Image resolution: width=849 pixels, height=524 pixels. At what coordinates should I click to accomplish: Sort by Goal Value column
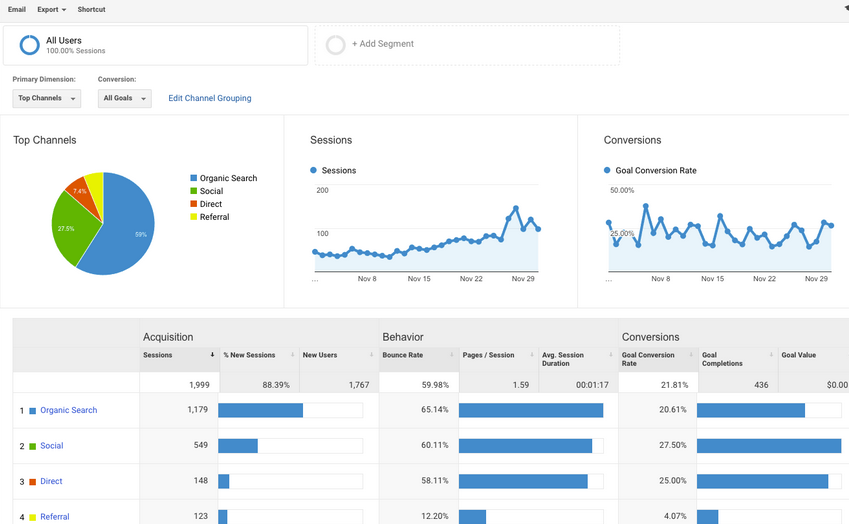(x=813, y=359)
